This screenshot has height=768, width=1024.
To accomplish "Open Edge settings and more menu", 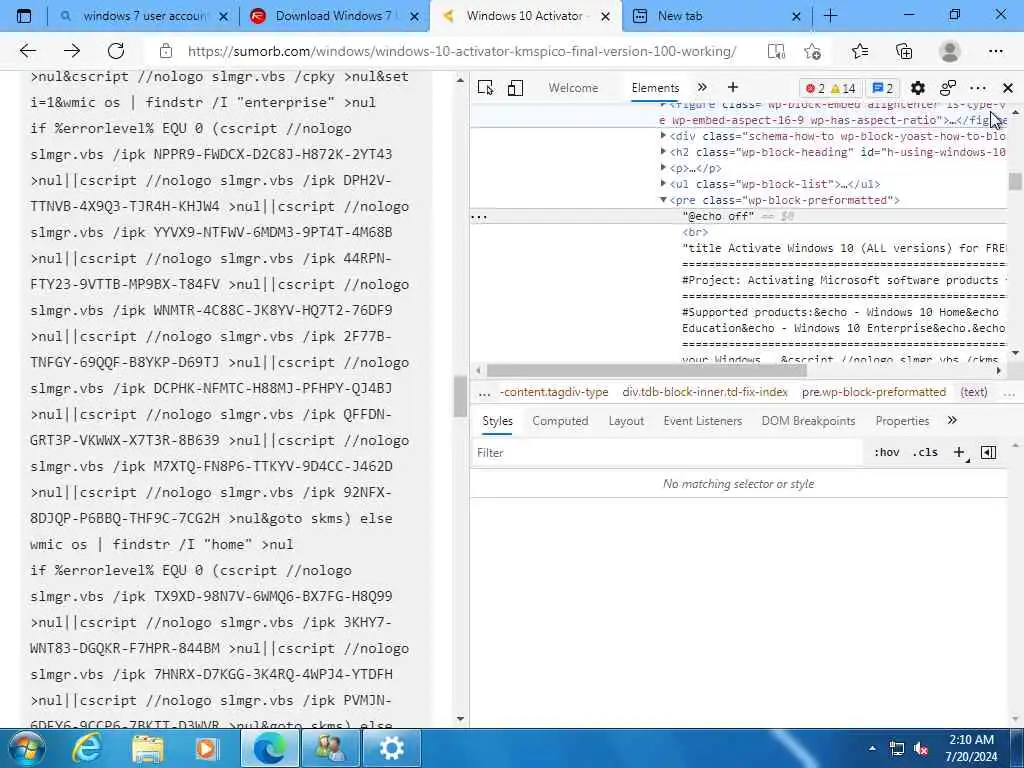I will (995, 51).
